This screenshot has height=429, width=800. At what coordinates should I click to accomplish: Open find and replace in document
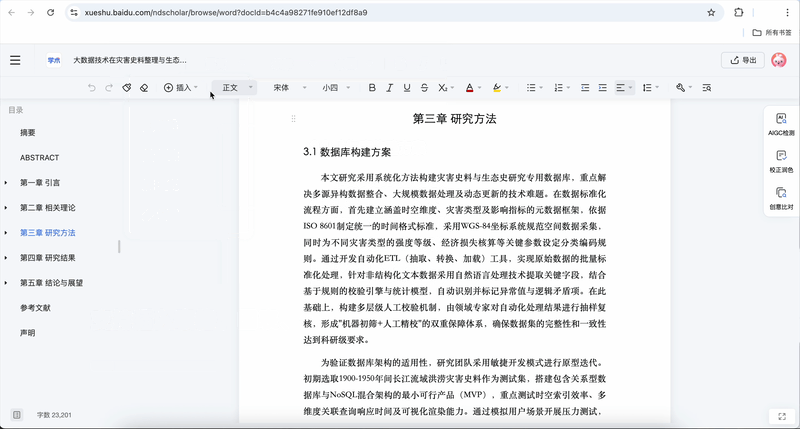(x=707, y=88)
